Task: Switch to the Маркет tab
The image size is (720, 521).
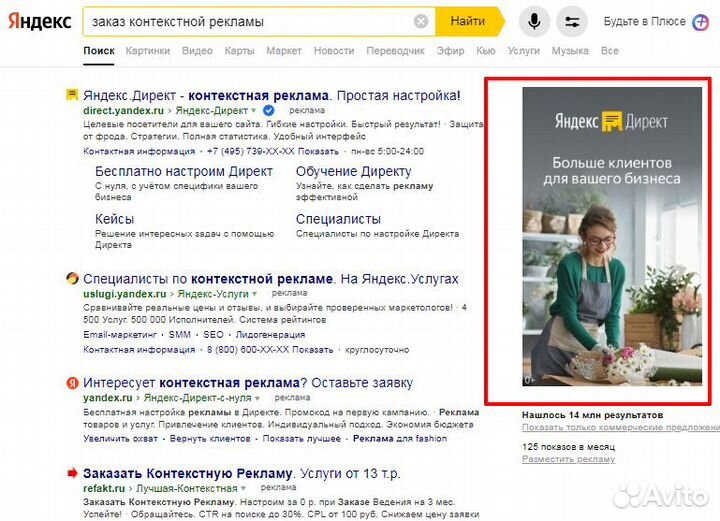Action: click(284, 50)
